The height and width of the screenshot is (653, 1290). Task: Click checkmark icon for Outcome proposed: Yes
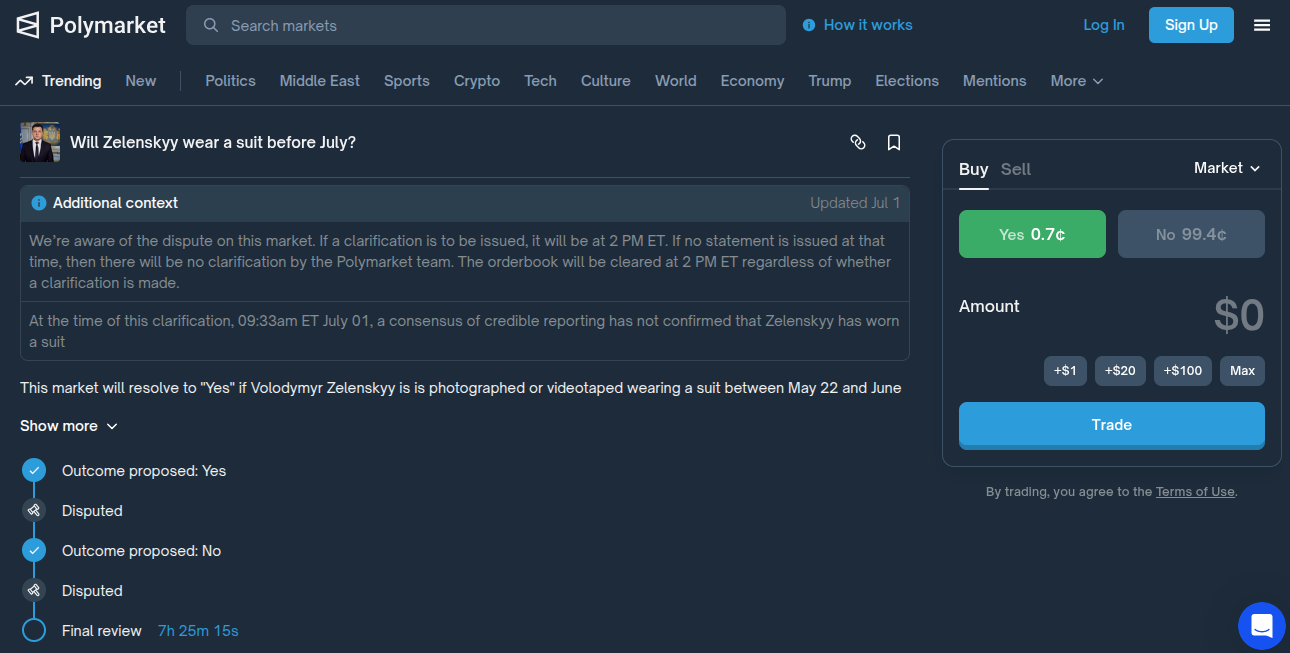[x=34, y=470]
